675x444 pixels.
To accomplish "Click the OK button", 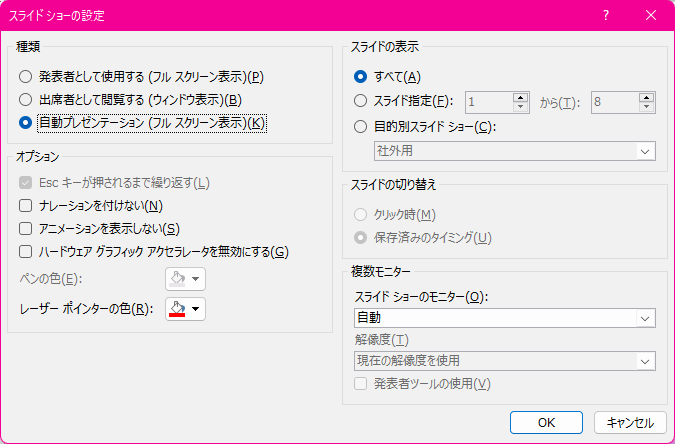I will tap(545, 422).
